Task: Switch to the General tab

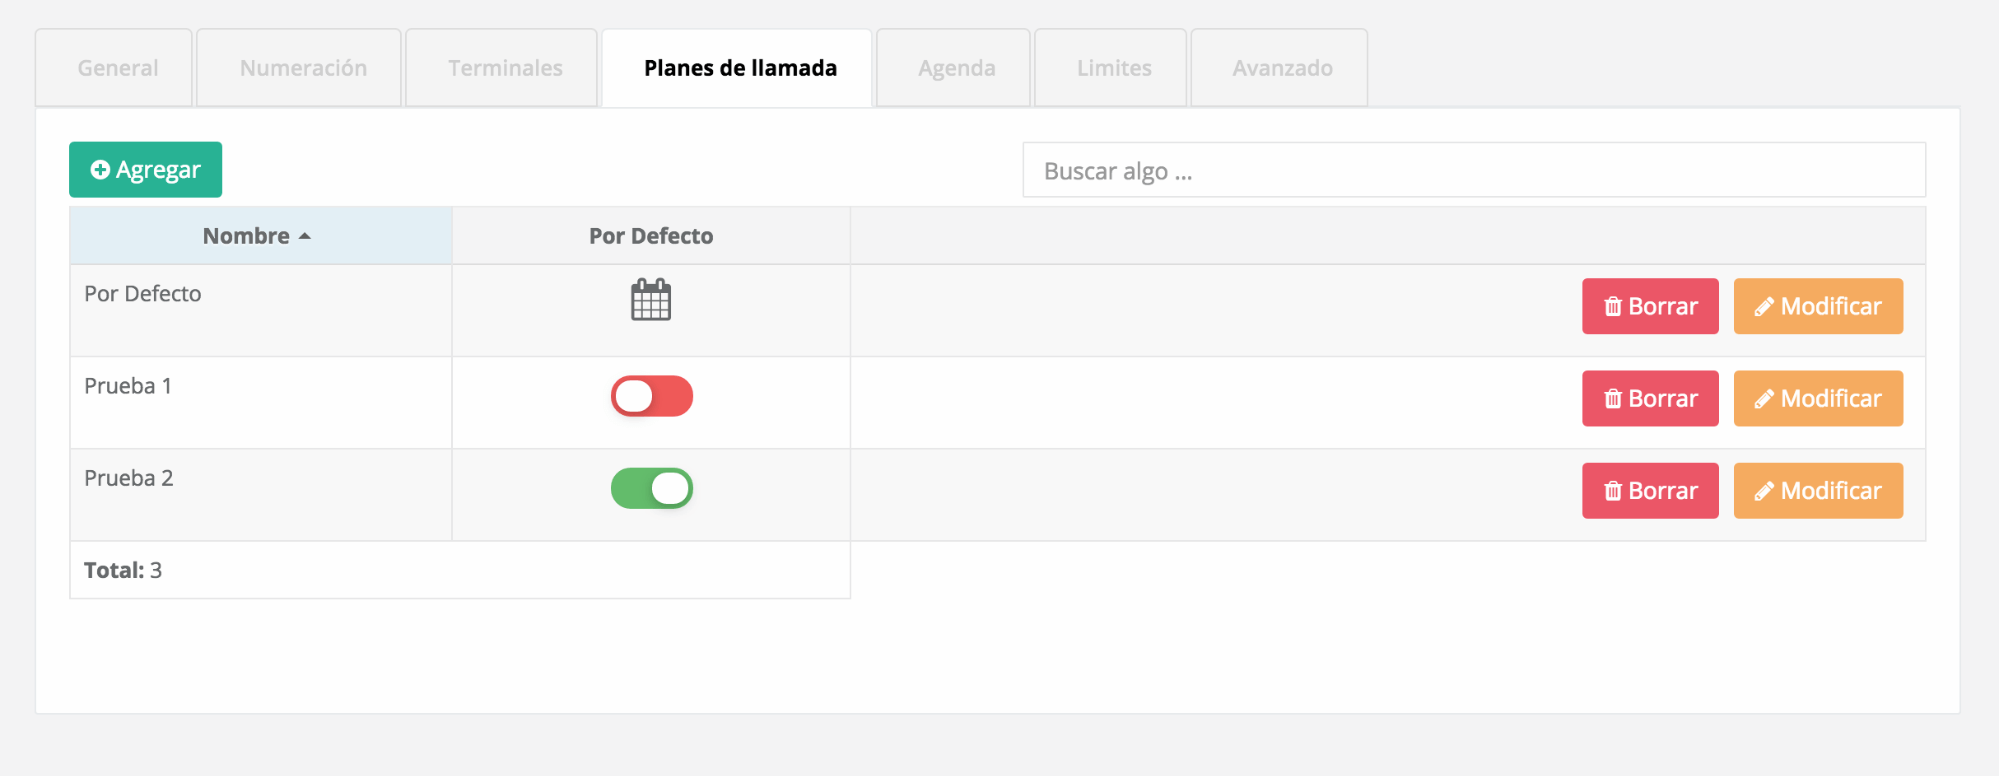Action: [x=118, y=68]
